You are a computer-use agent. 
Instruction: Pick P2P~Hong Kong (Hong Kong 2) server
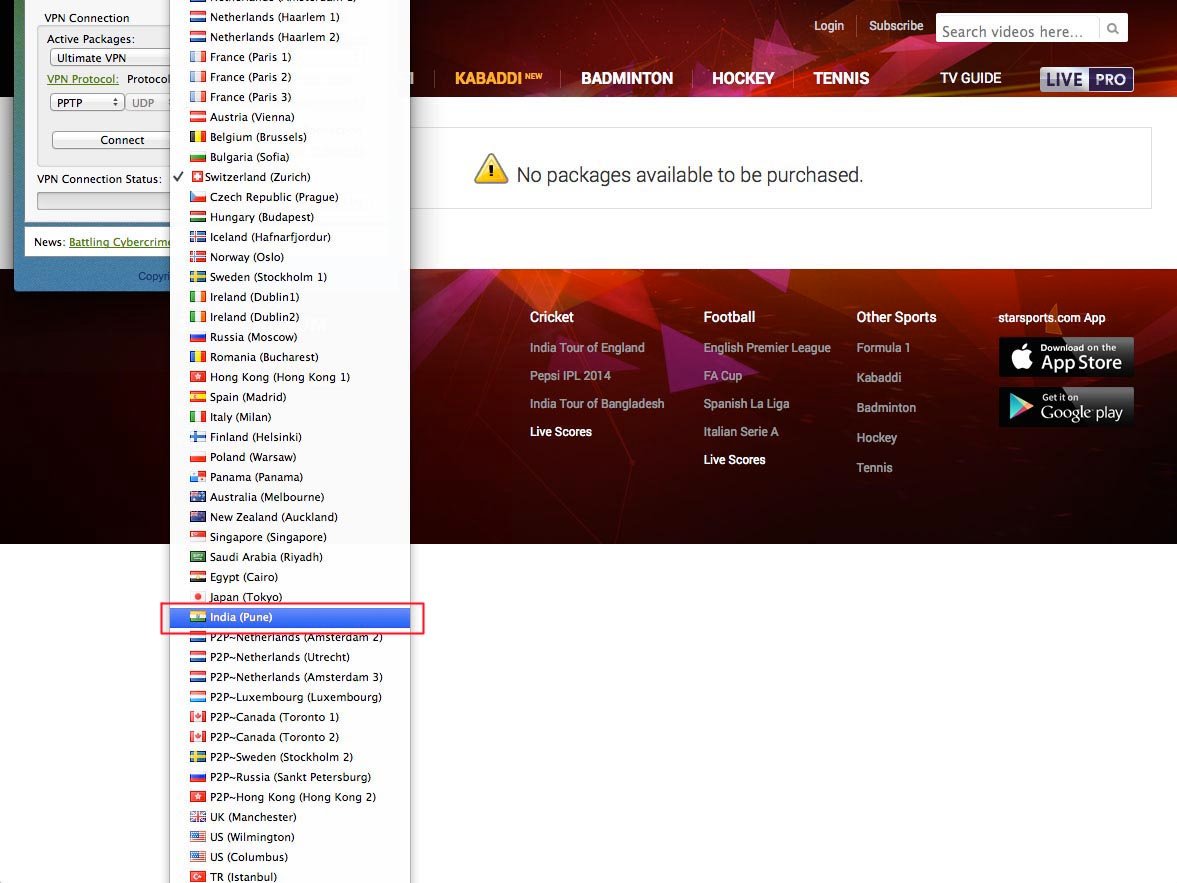click(290, 797)
